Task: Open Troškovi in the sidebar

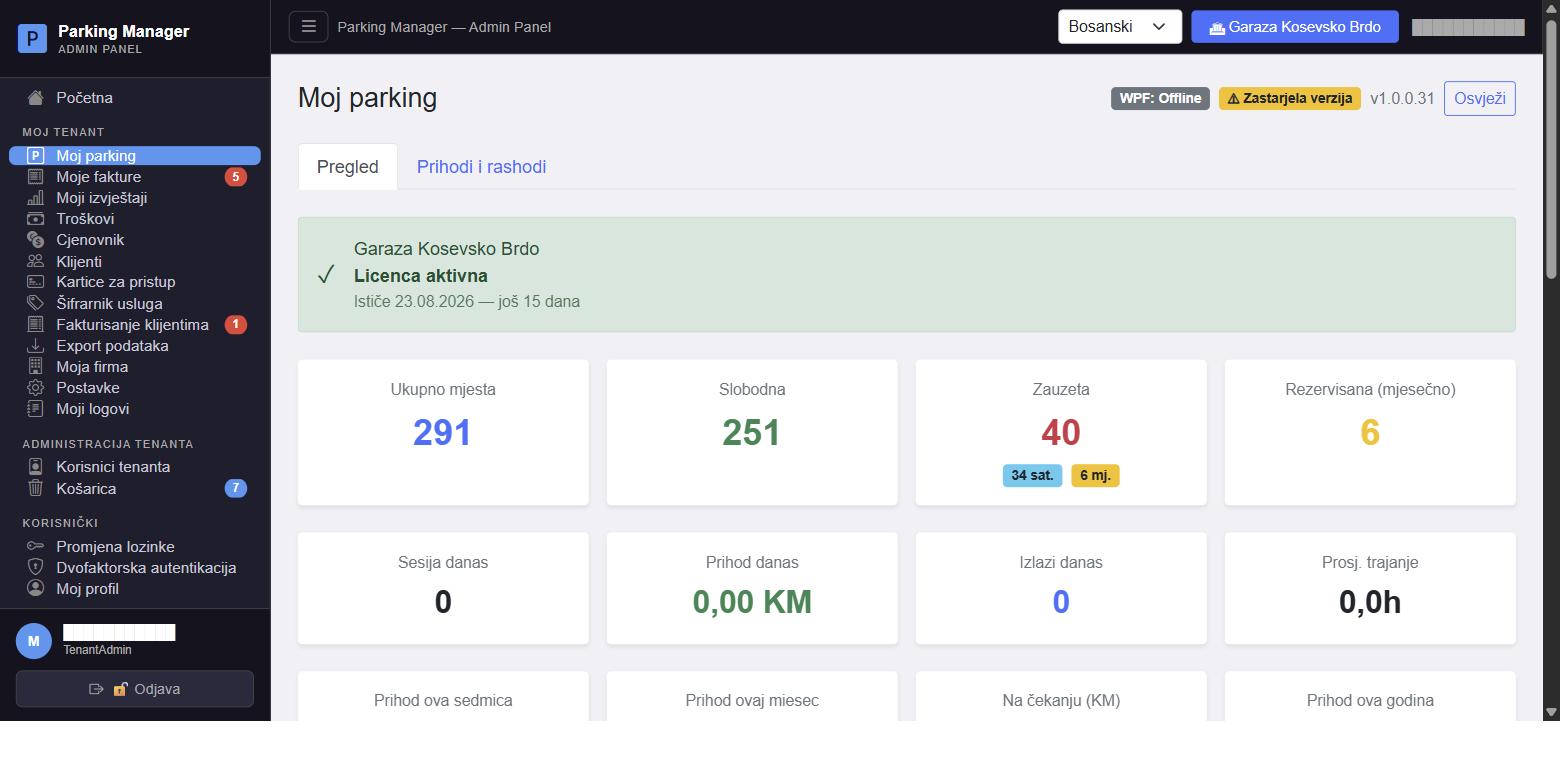Action: [x=135, y=219]
